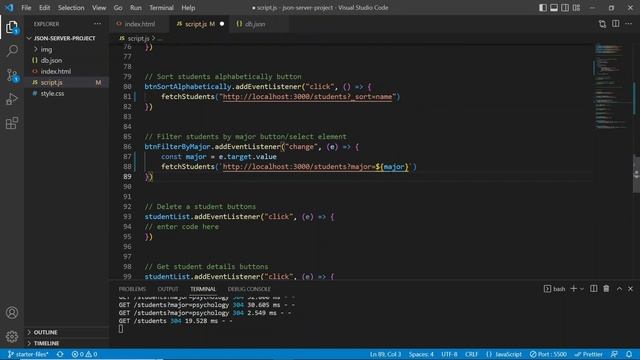This screenshot has height=360, width=640.
Task: Open the Explorer view in activity bar
Action: (x=12, y=27)
